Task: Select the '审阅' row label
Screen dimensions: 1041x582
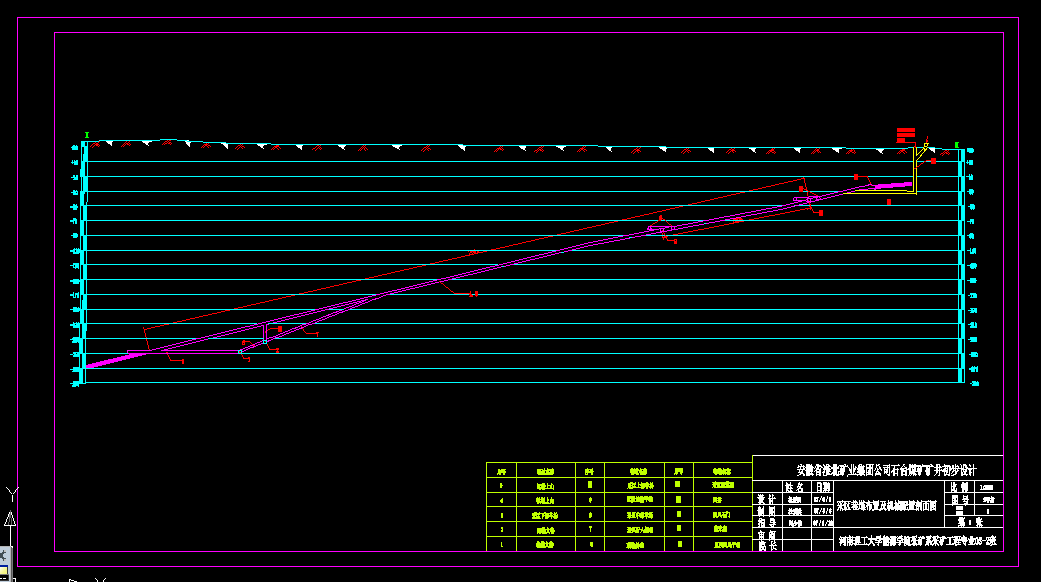Action: tap(766, 535)
